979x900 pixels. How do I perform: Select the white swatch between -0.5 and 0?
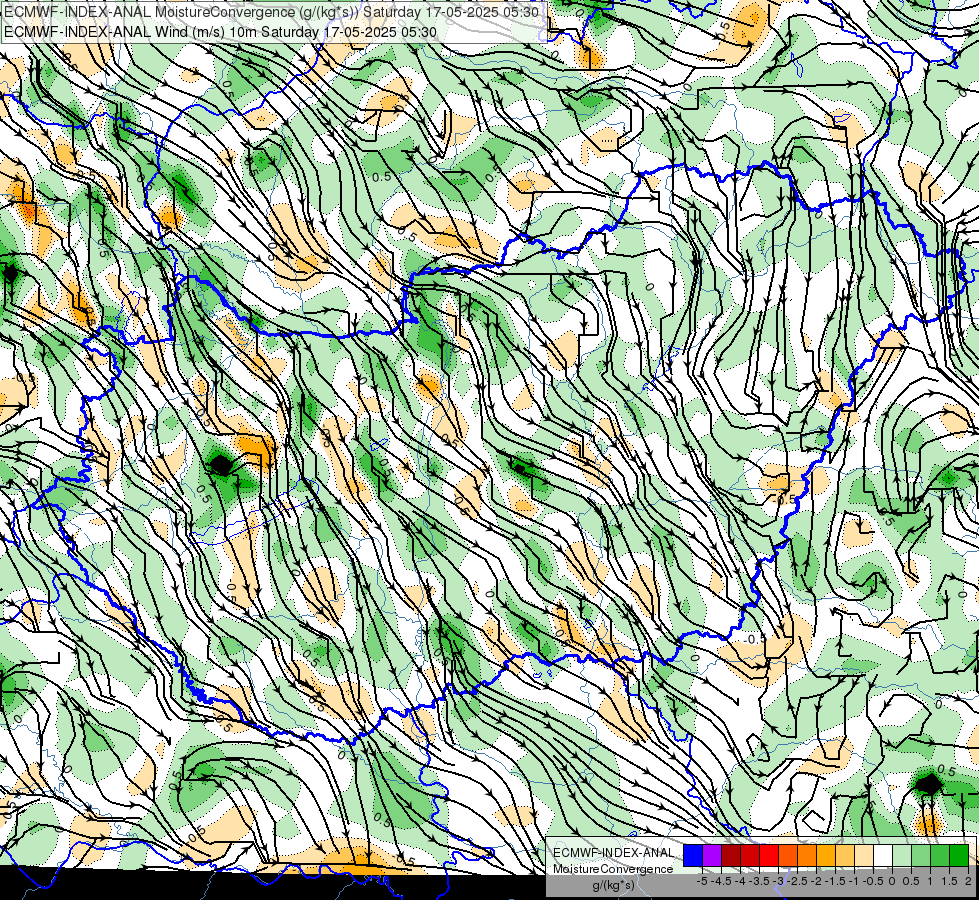click(883, 856)
